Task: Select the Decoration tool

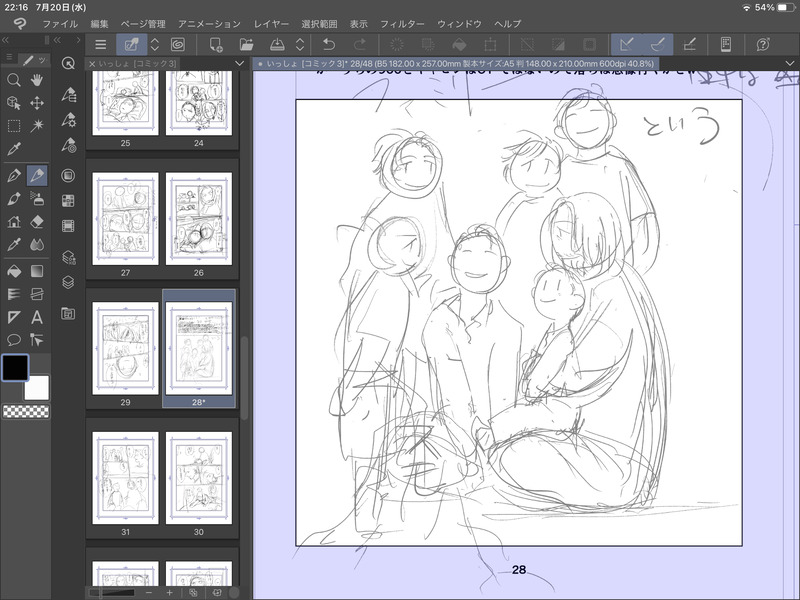Action: 14,222
